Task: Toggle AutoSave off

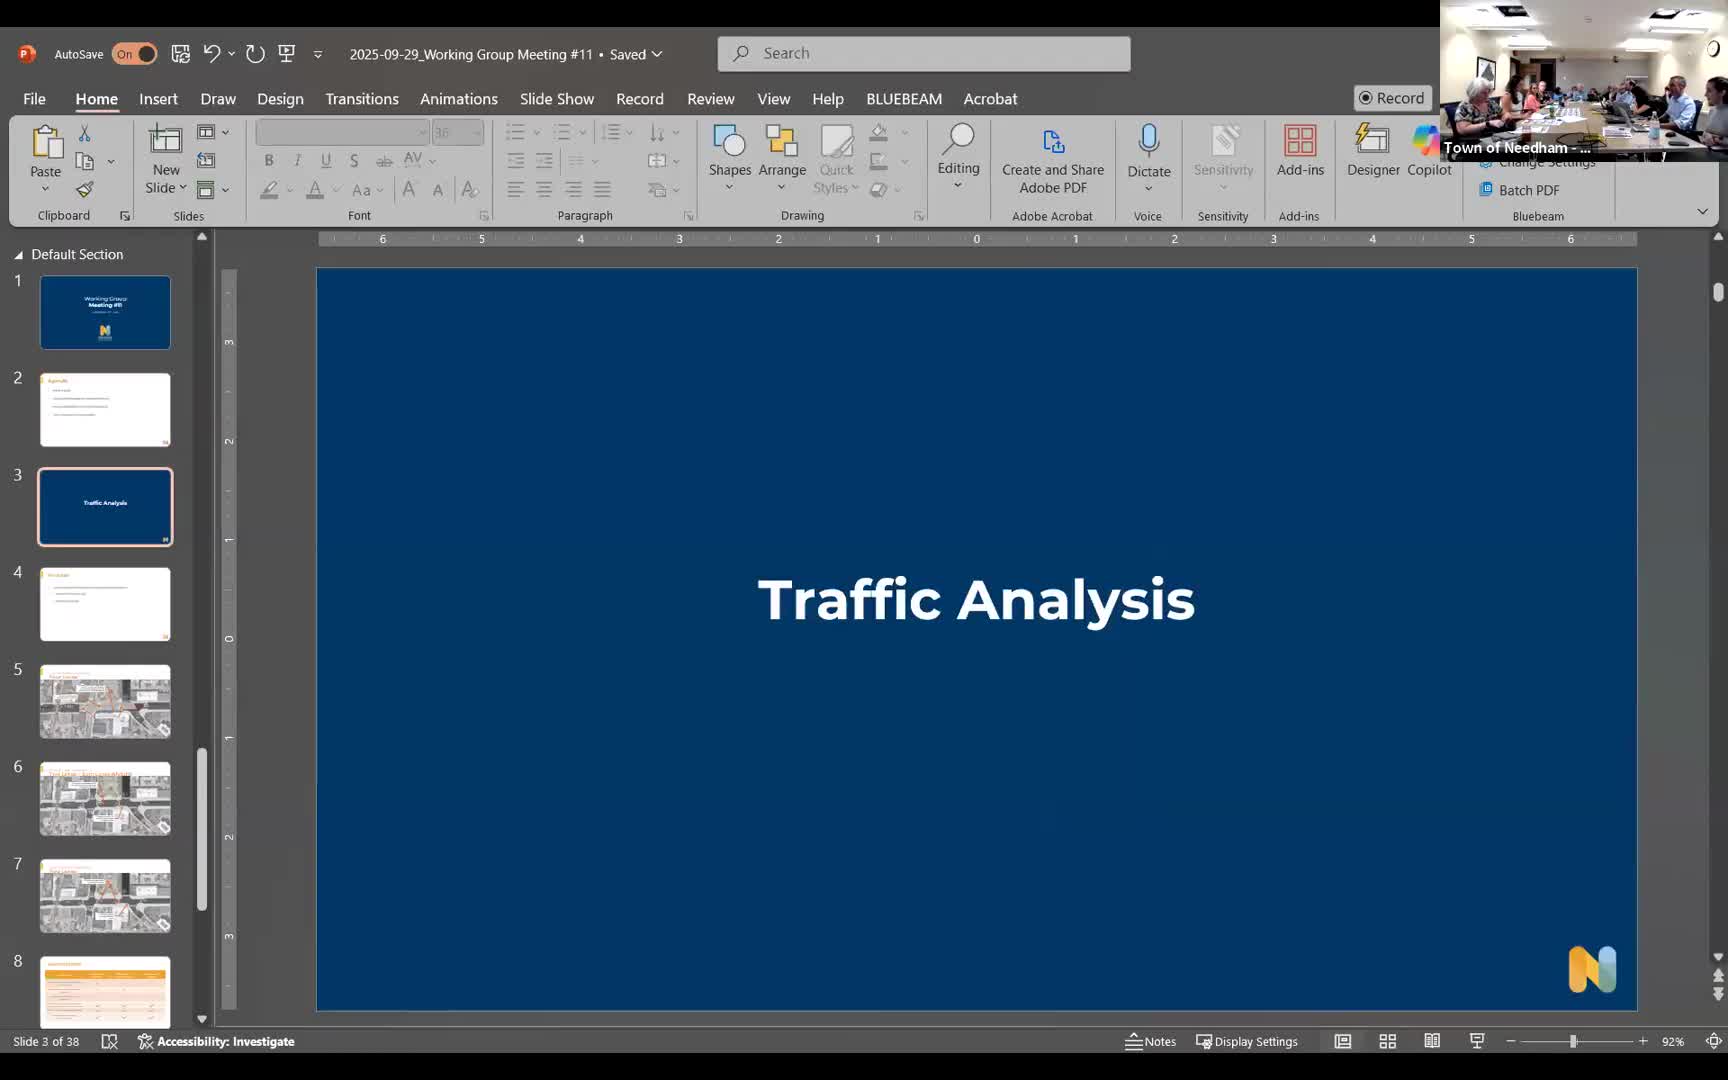Action: (134, 54)
